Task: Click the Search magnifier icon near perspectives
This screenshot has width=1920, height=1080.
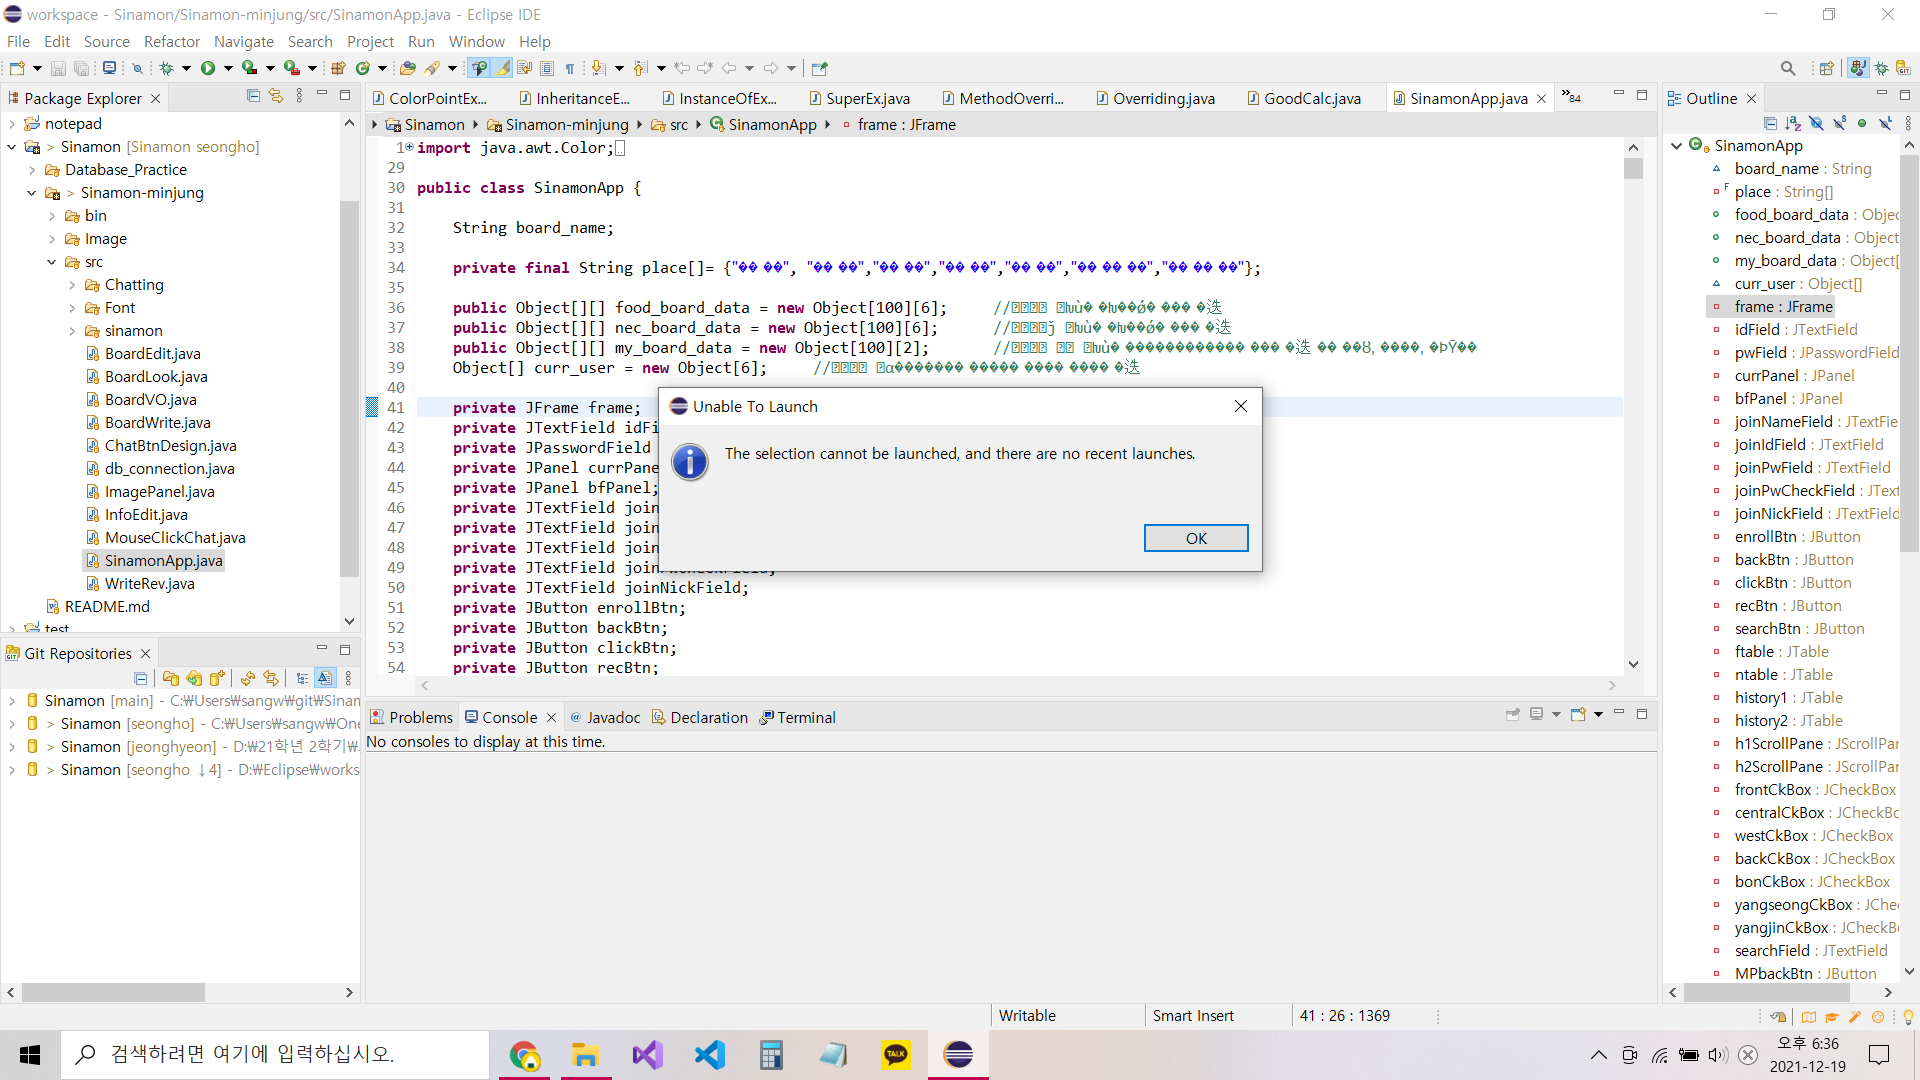Action: [1787, 68]
